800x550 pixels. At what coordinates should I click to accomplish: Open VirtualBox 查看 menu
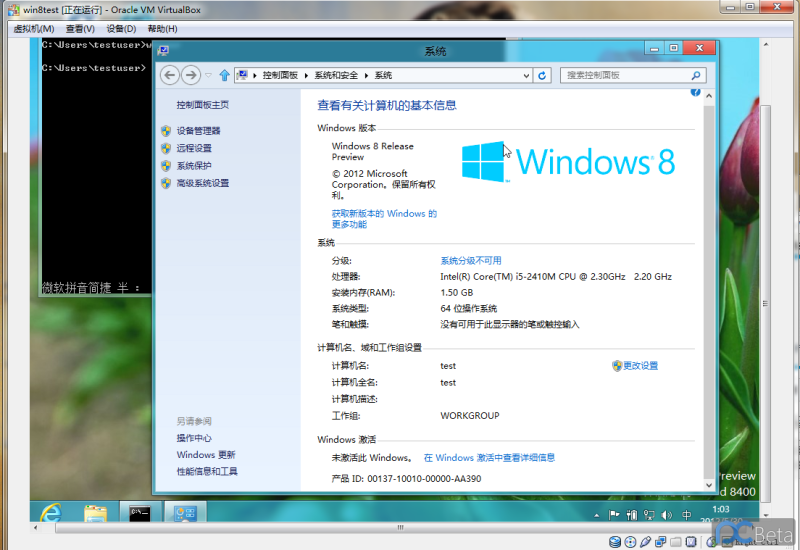[x=80, y=29]
